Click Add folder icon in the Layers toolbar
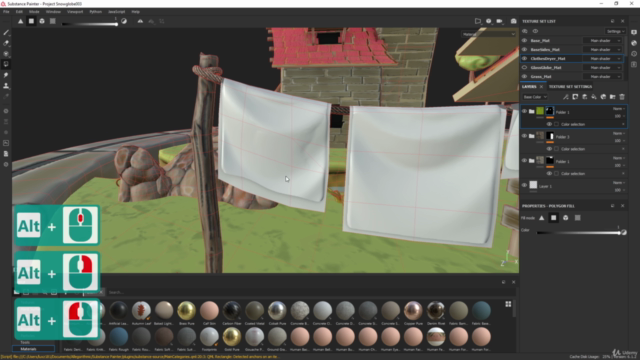Image resolution: width=640 pixels, height=360 pixels. coord(613,97)
